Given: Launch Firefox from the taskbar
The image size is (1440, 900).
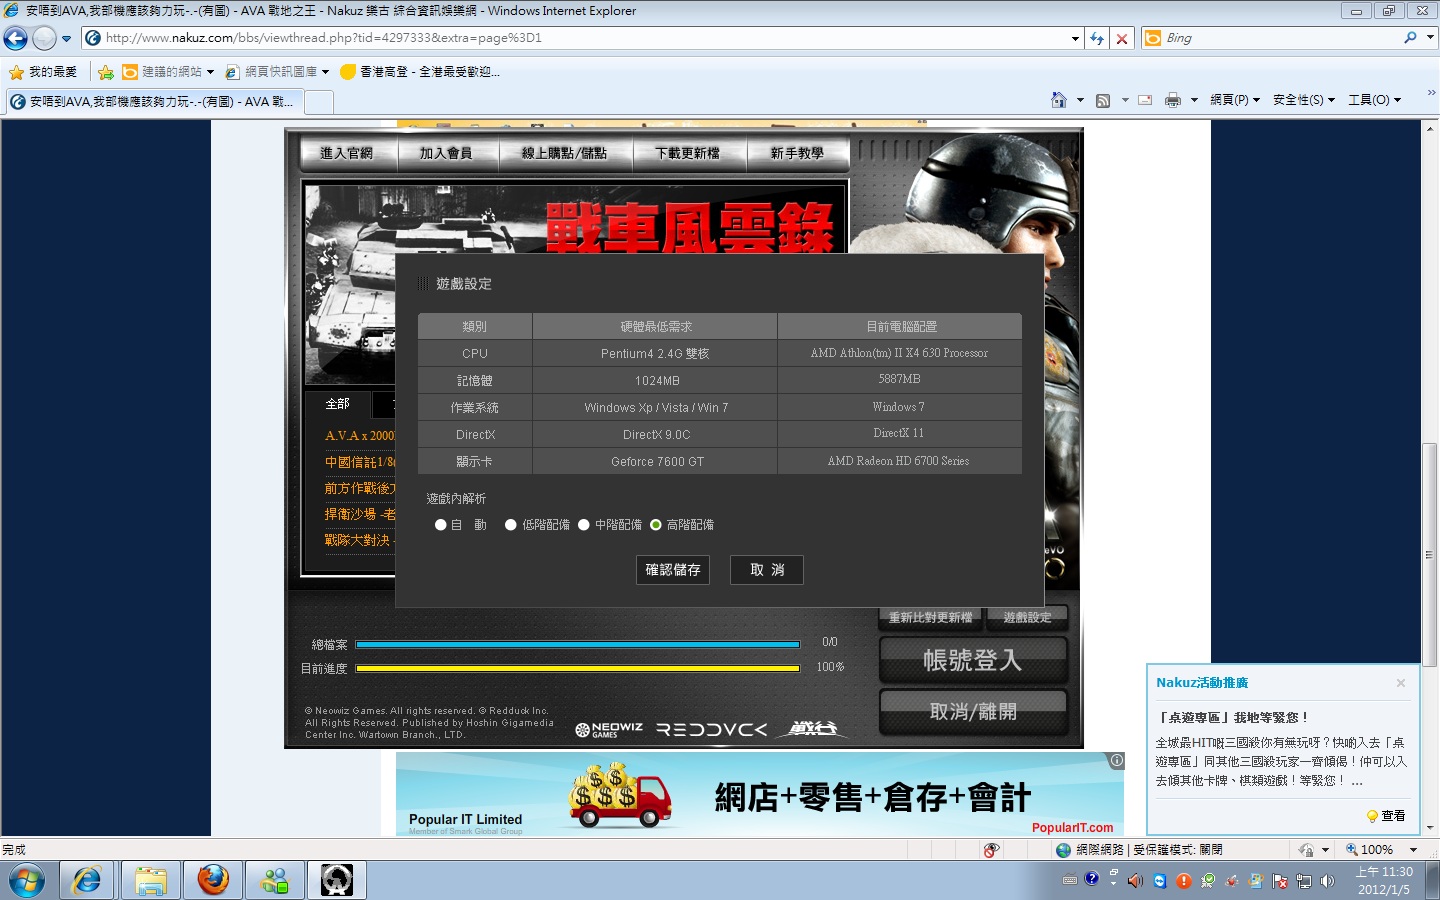Looking at the screenshot, I should pos(212,880).
